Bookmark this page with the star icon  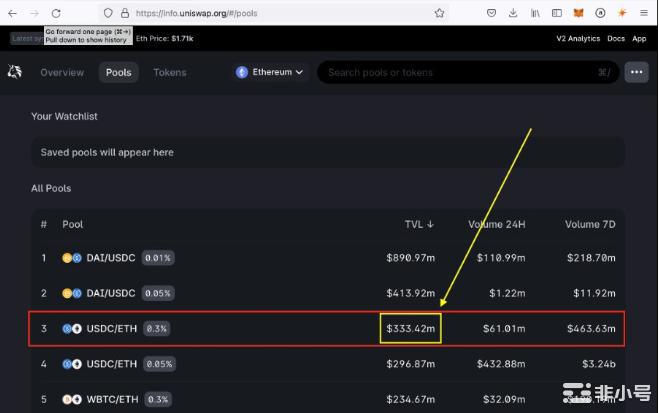click(x=439, y=13)
